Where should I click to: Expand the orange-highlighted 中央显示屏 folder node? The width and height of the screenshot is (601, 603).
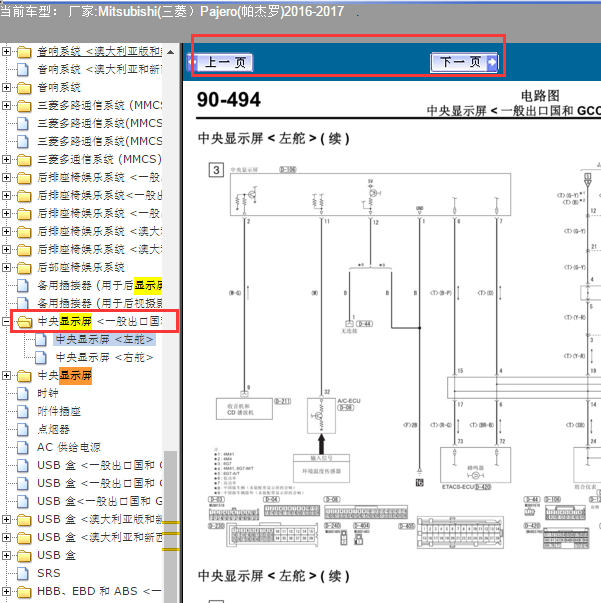pyautogui.click(x=6, y=375)
